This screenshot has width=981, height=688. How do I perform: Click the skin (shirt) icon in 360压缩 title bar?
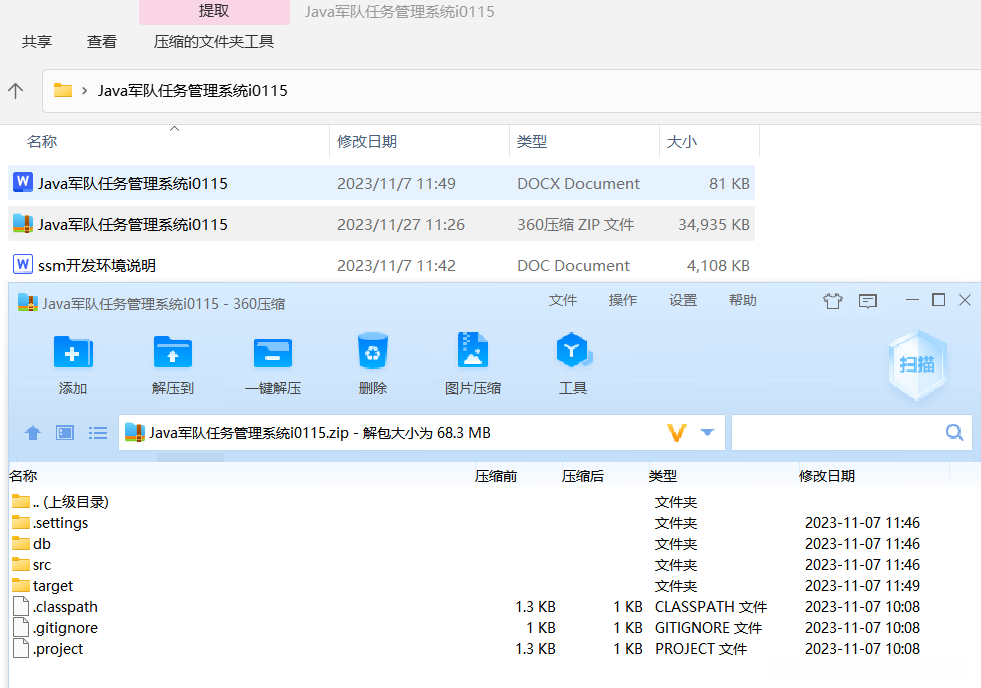tap(833, 301)
